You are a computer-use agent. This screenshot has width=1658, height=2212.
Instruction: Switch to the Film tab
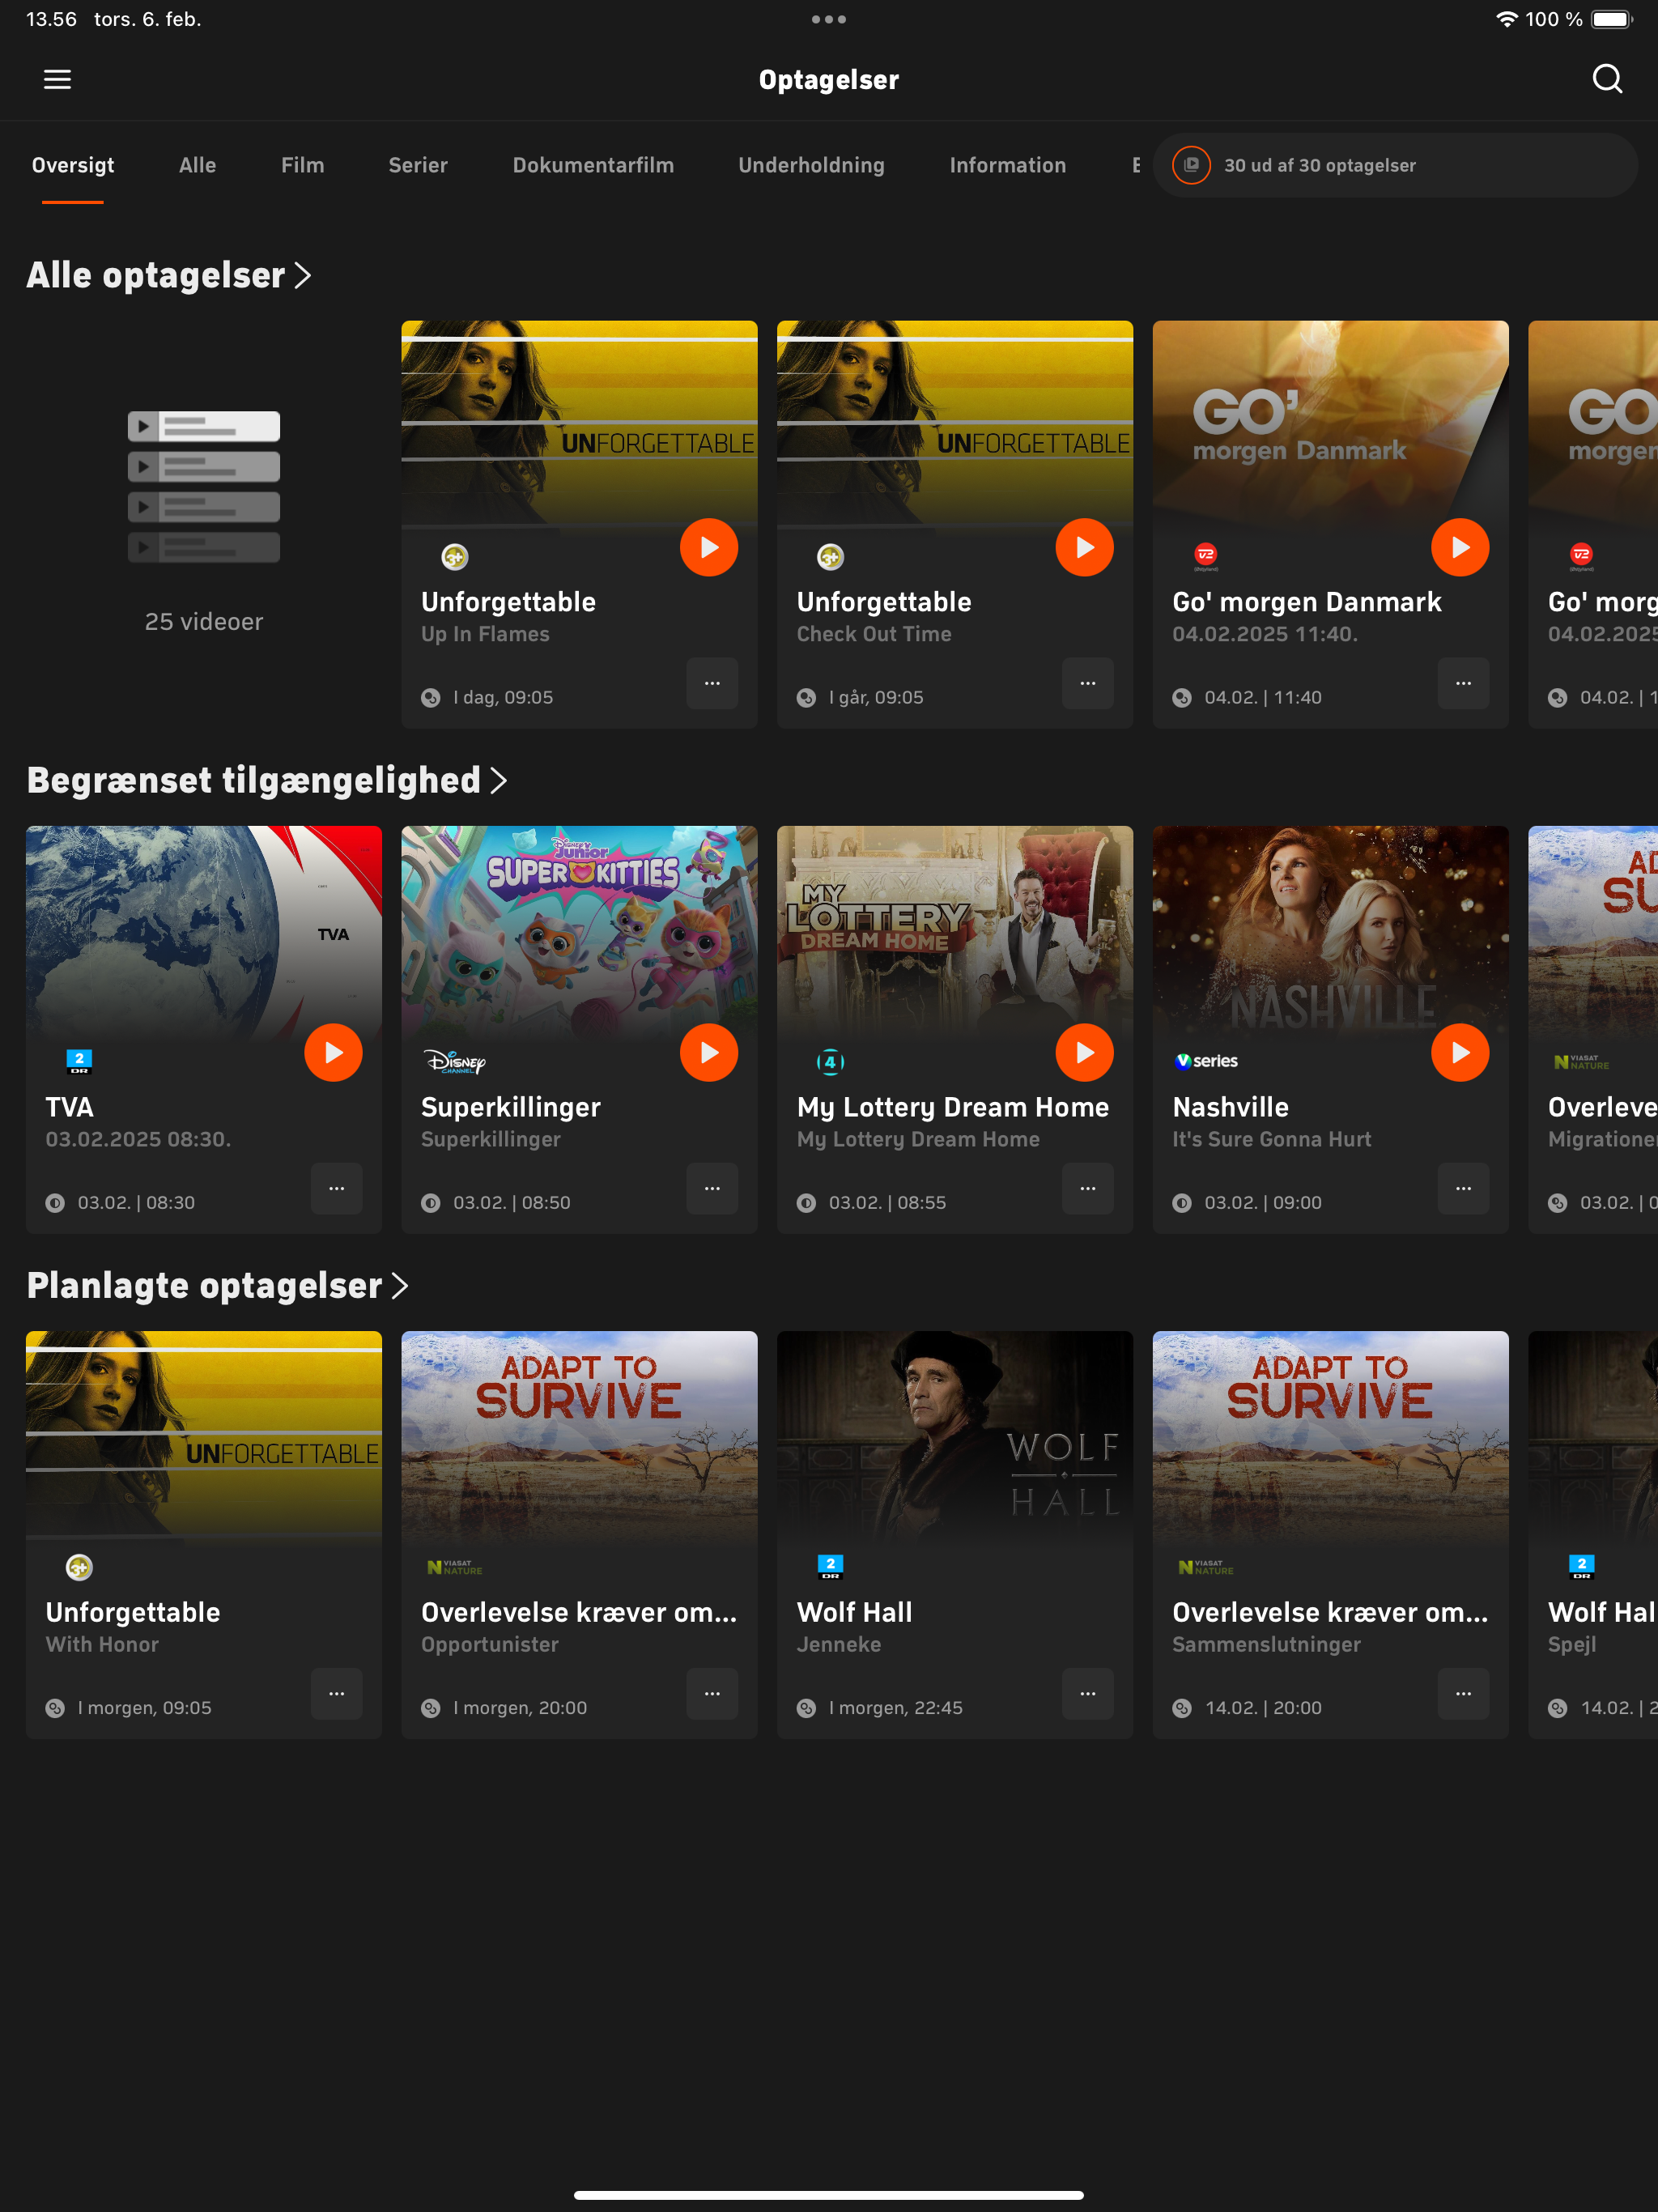click(x=302, y=165)
